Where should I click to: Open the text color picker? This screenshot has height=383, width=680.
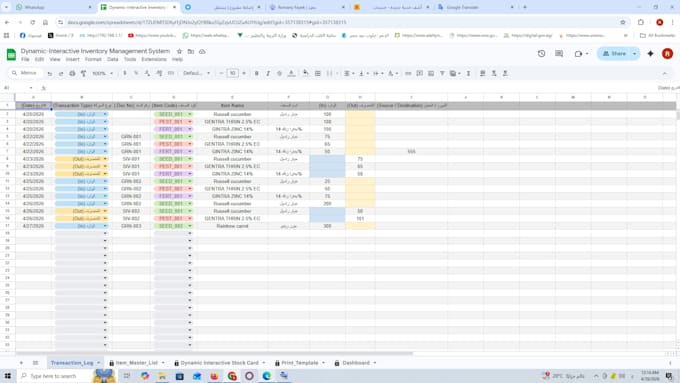point(291,73)
